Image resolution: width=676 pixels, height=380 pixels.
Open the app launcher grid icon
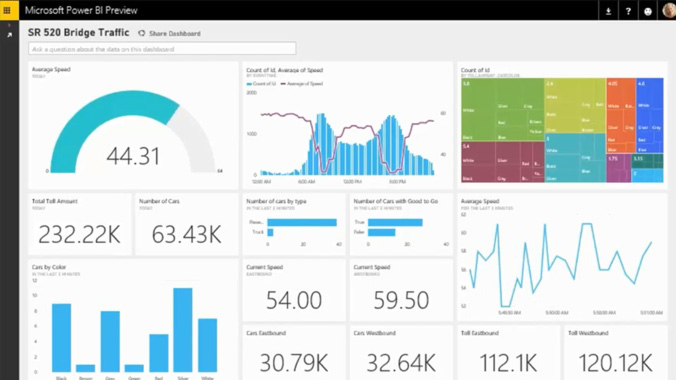click(7, 10)
